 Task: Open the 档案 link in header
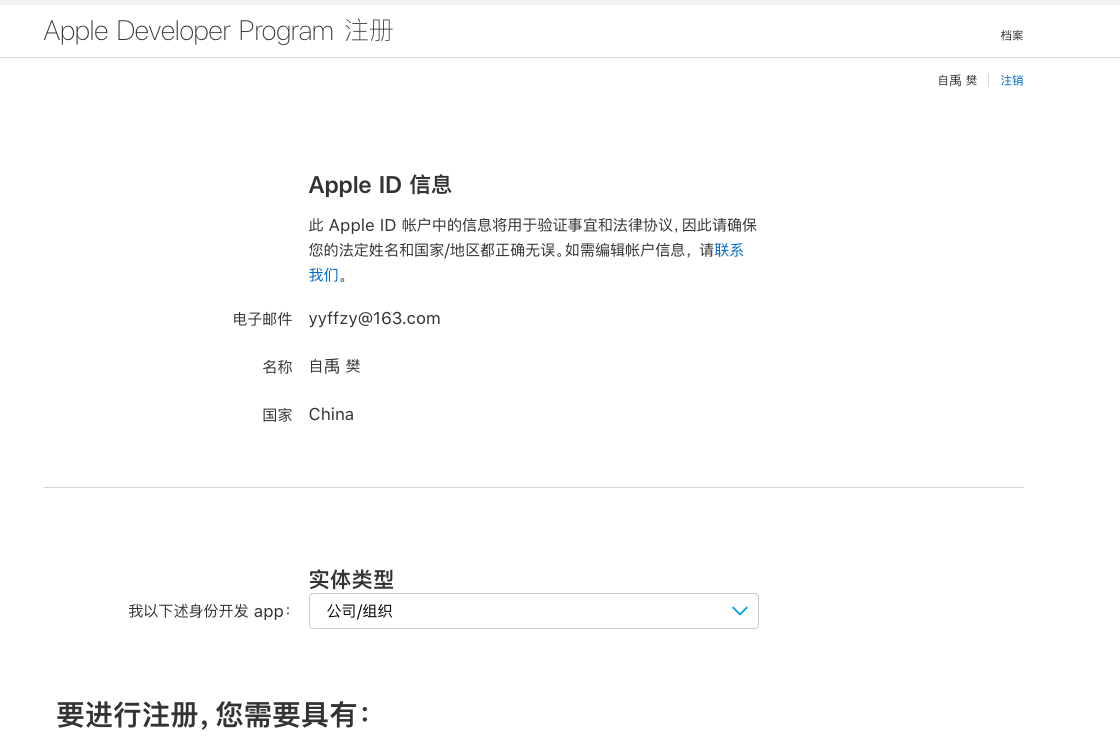click(x=1011, y=35)
